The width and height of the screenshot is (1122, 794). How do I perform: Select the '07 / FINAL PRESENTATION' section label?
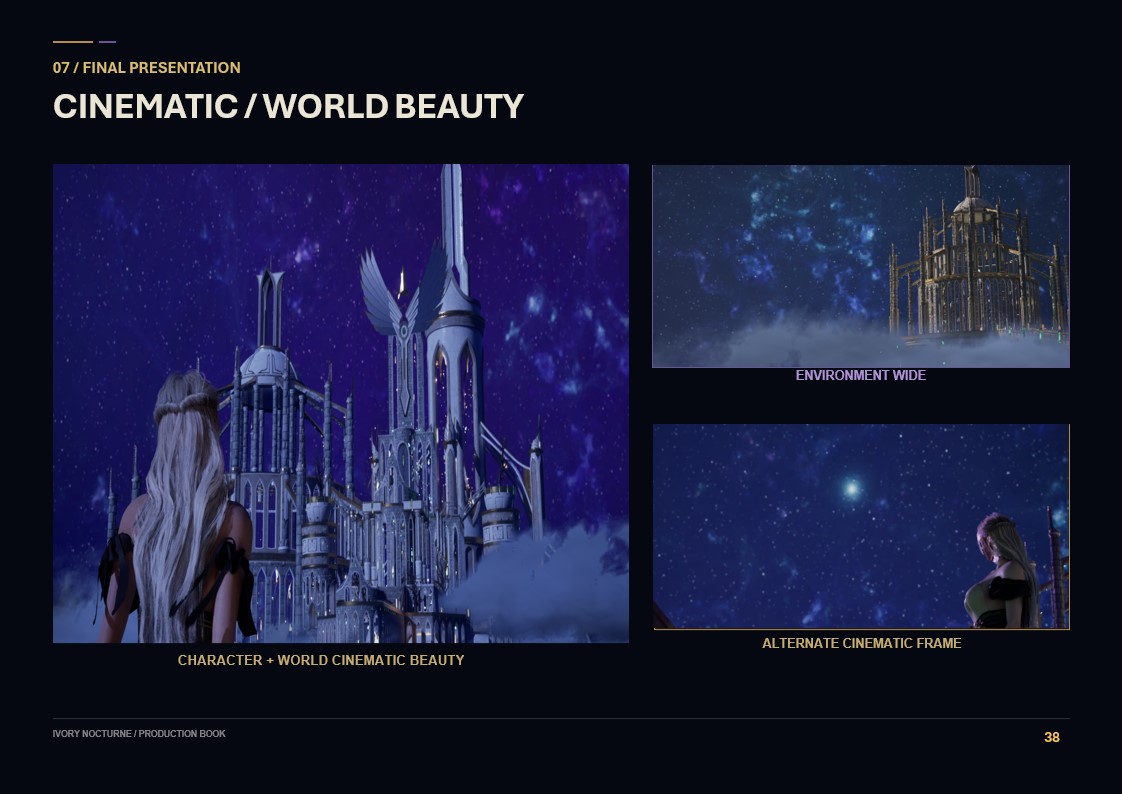tap(147, 68)
